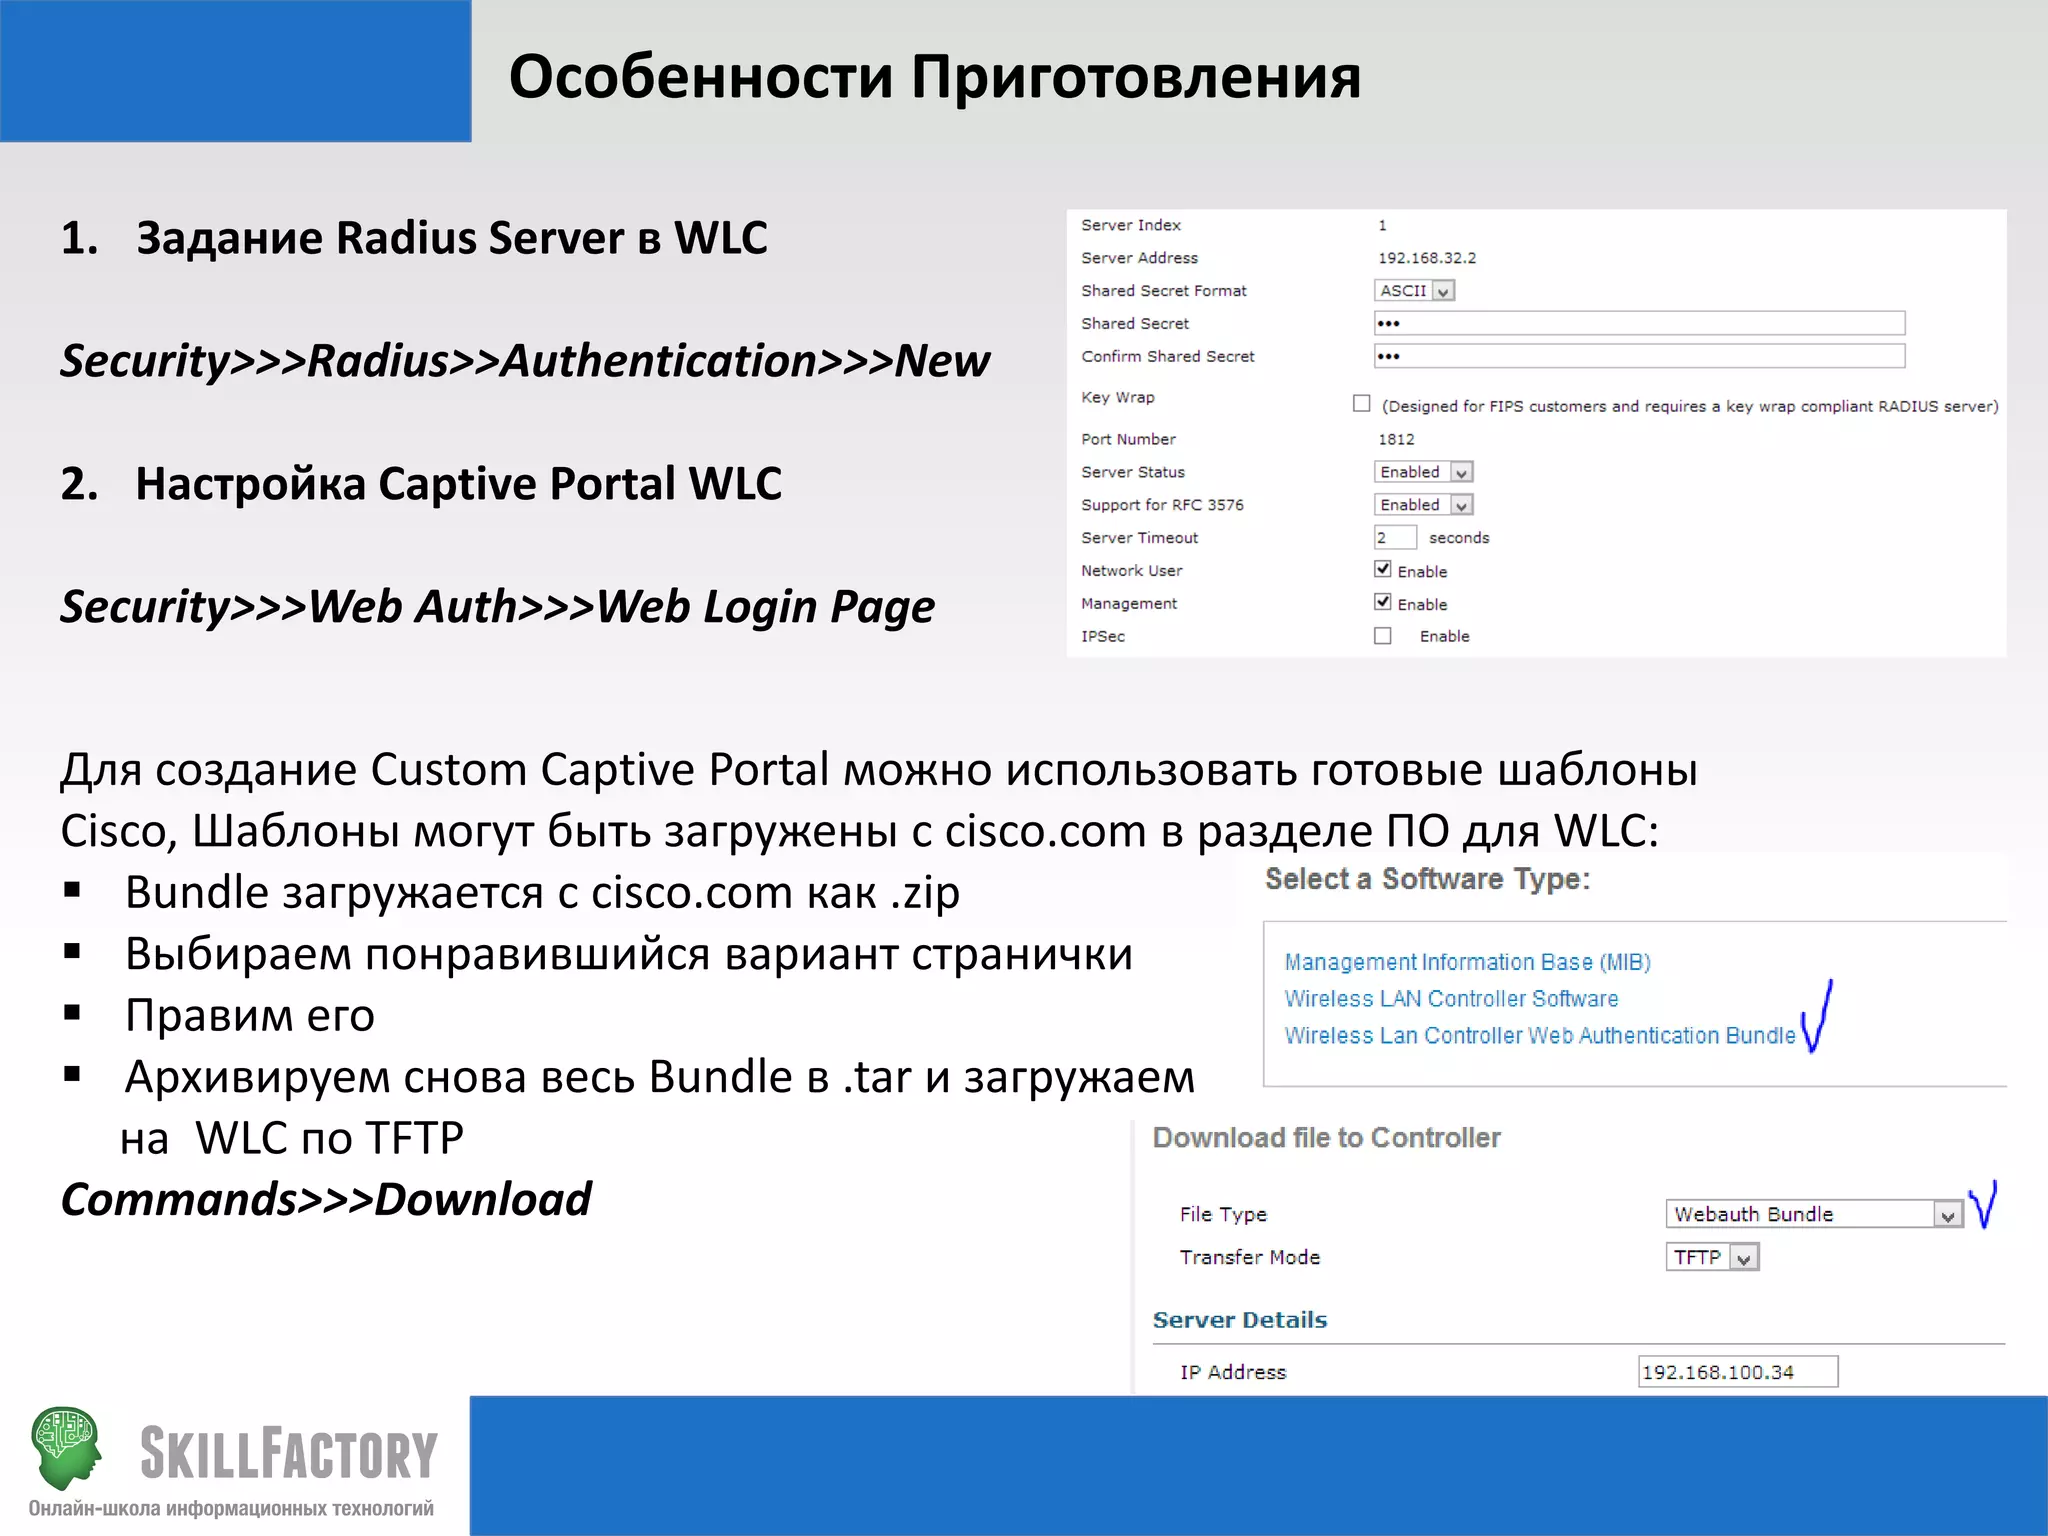Click the Server Address value 192.168.32.2
Image resolution: width=2048 pixels, height=1536 pixels.
pyautogui.click(x=1427, y=258)
